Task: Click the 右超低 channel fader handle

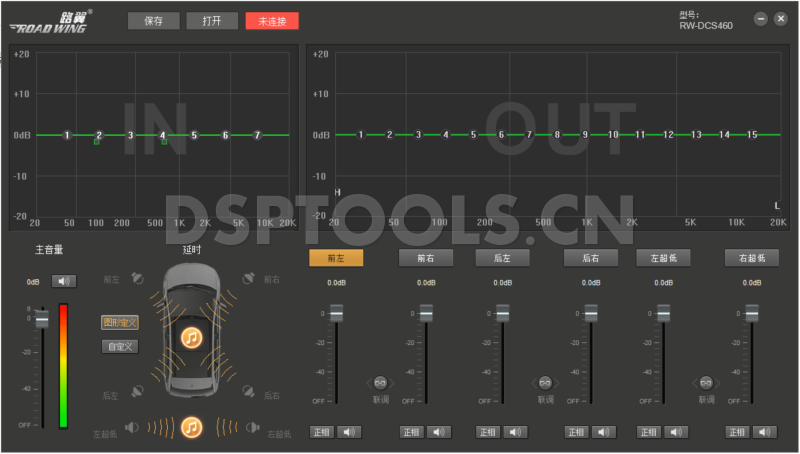Action: click(752, 313)
